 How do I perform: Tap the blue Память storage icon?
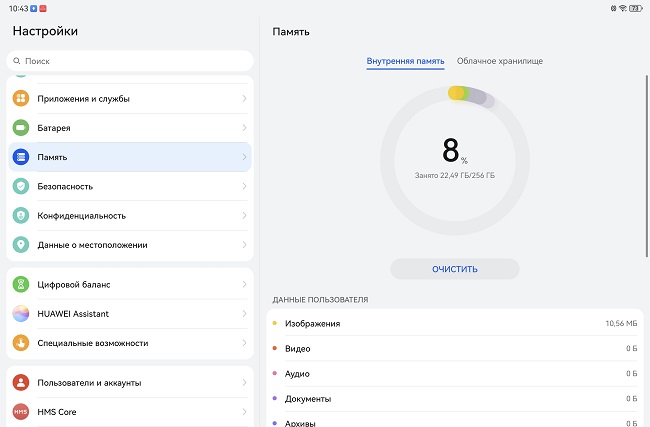click(21, 157)
